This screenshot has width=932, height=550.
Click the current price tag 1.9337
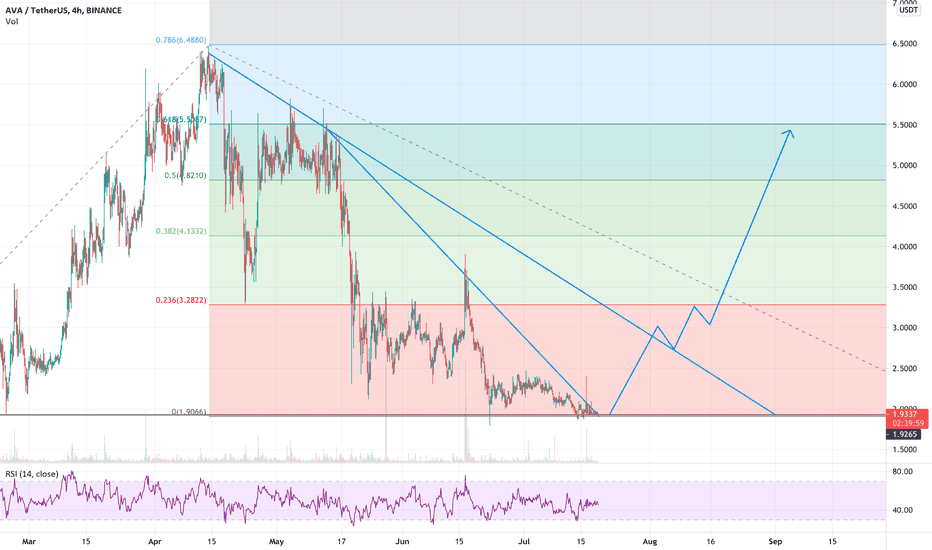(906, 414)
